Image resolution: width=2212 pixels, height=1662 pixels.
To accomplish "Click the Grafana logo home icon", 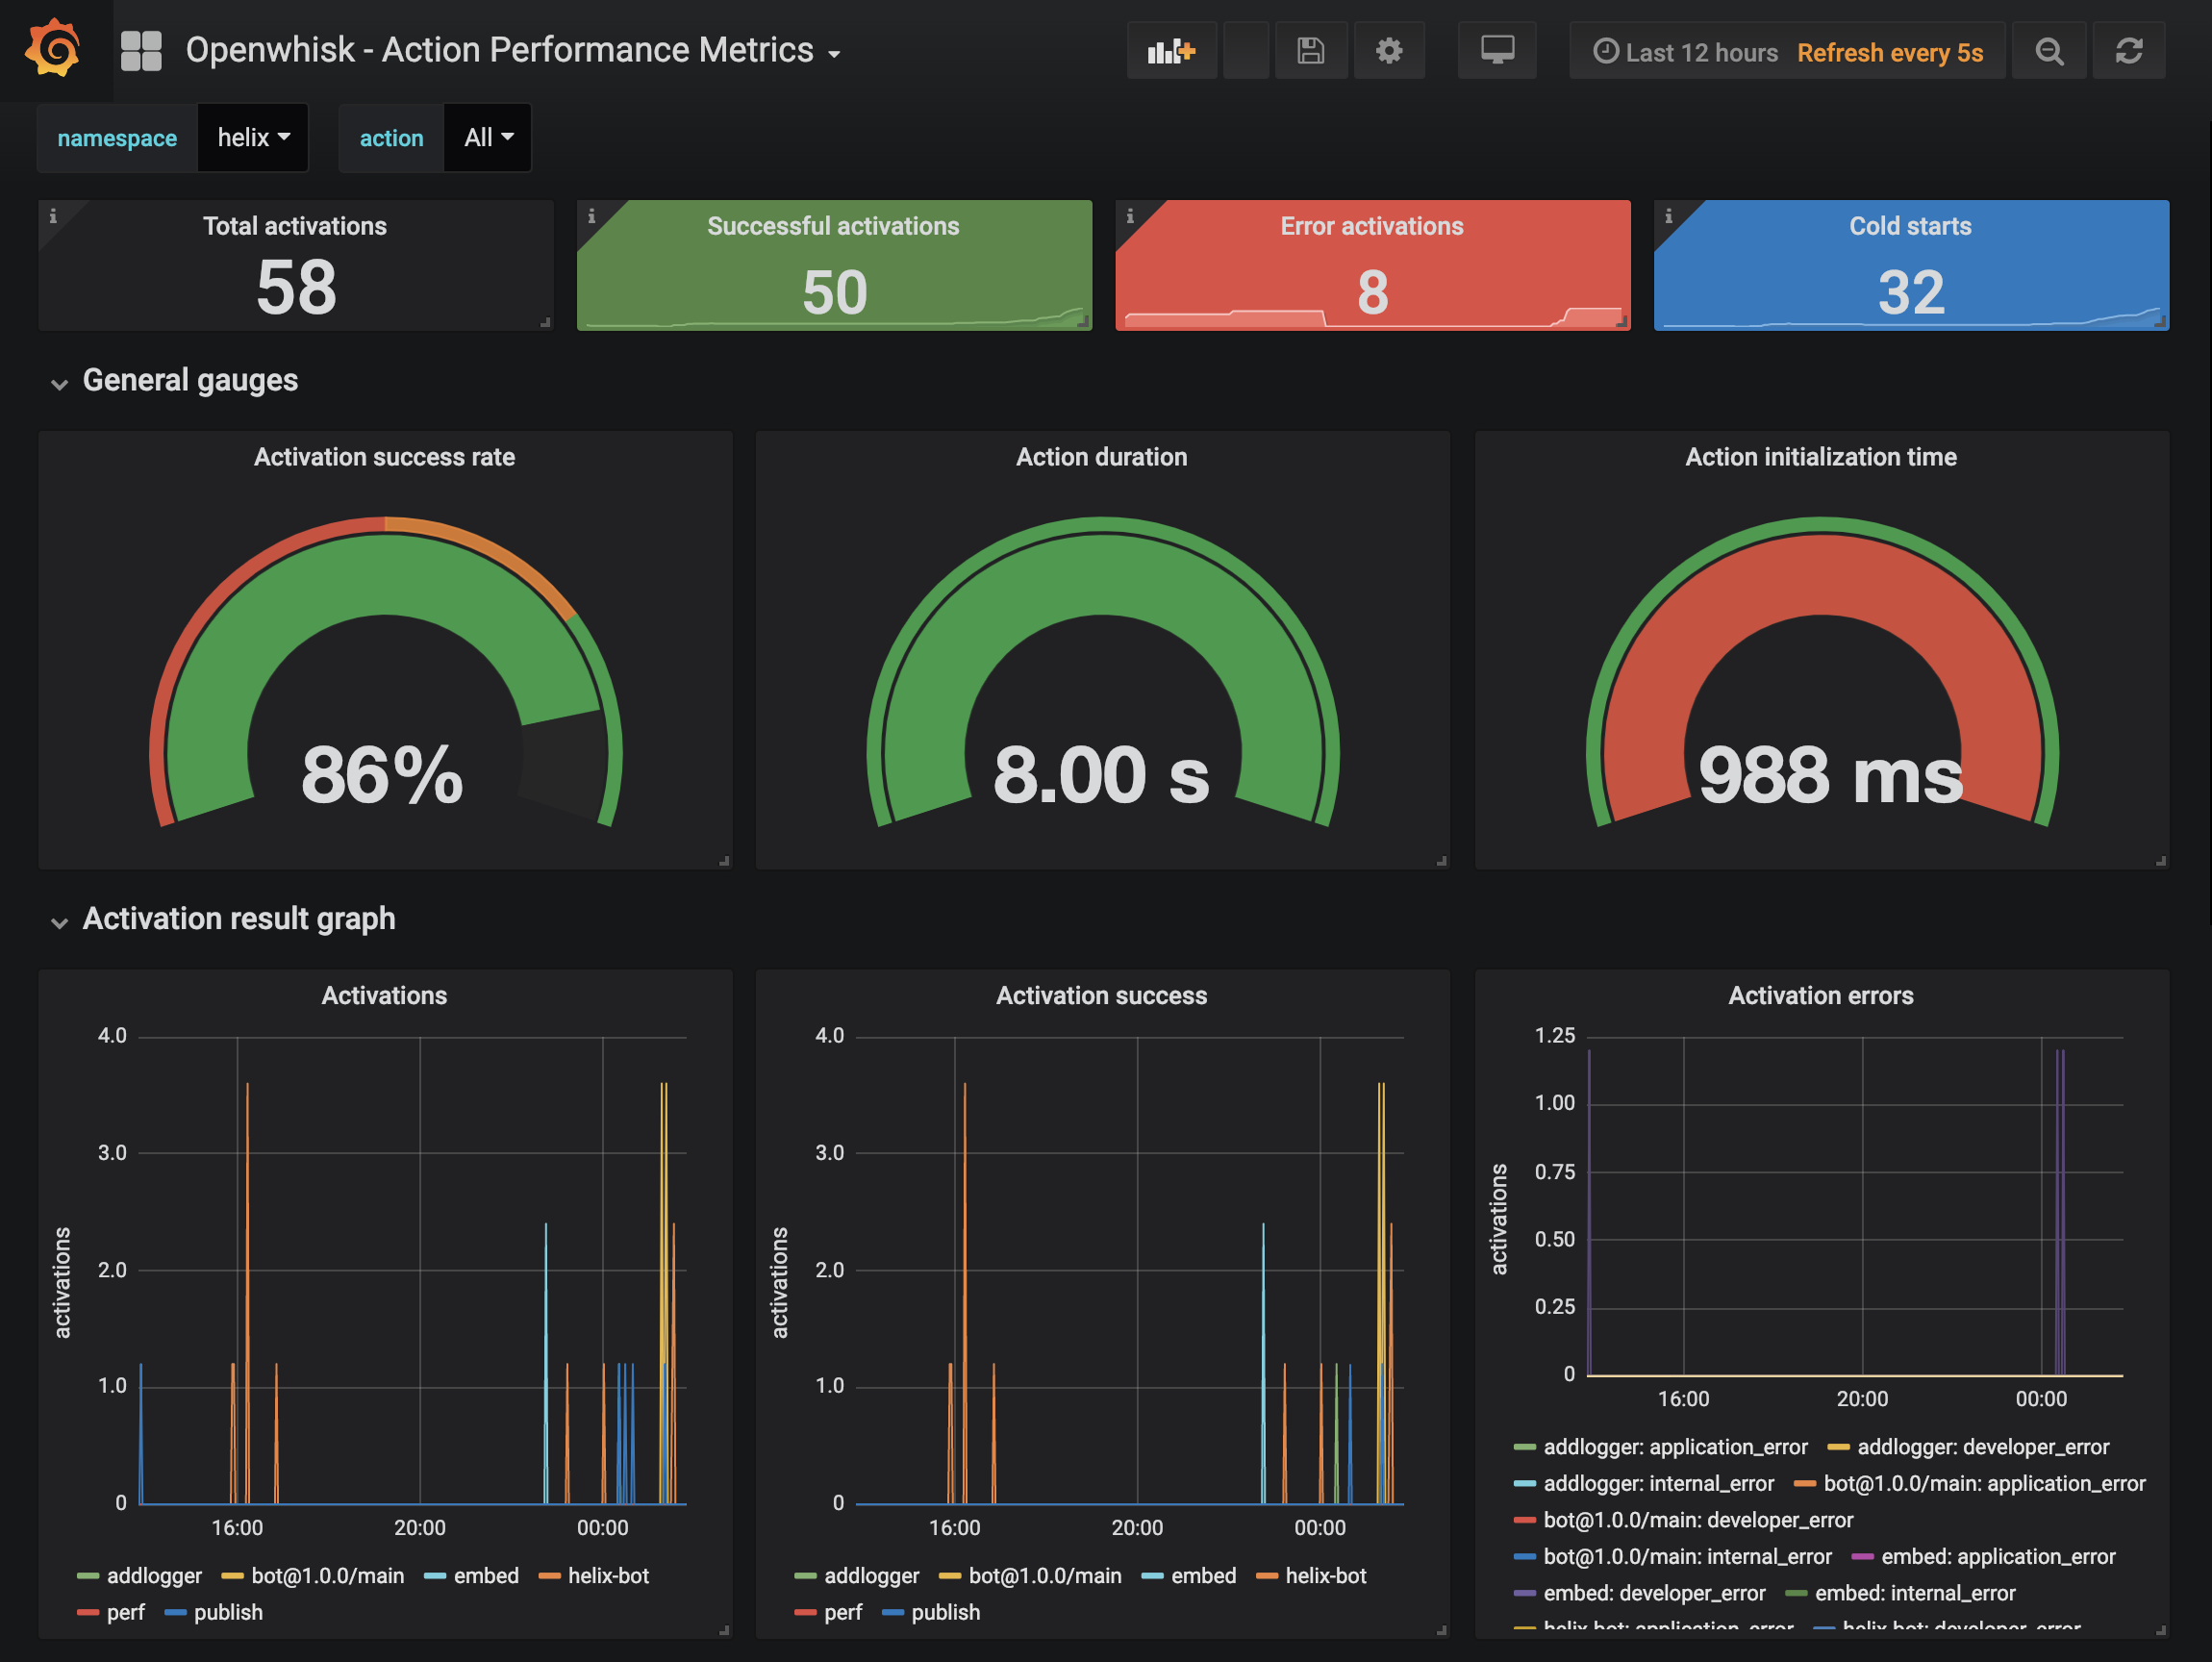I will pyautogui.click(x=53, y=49).
